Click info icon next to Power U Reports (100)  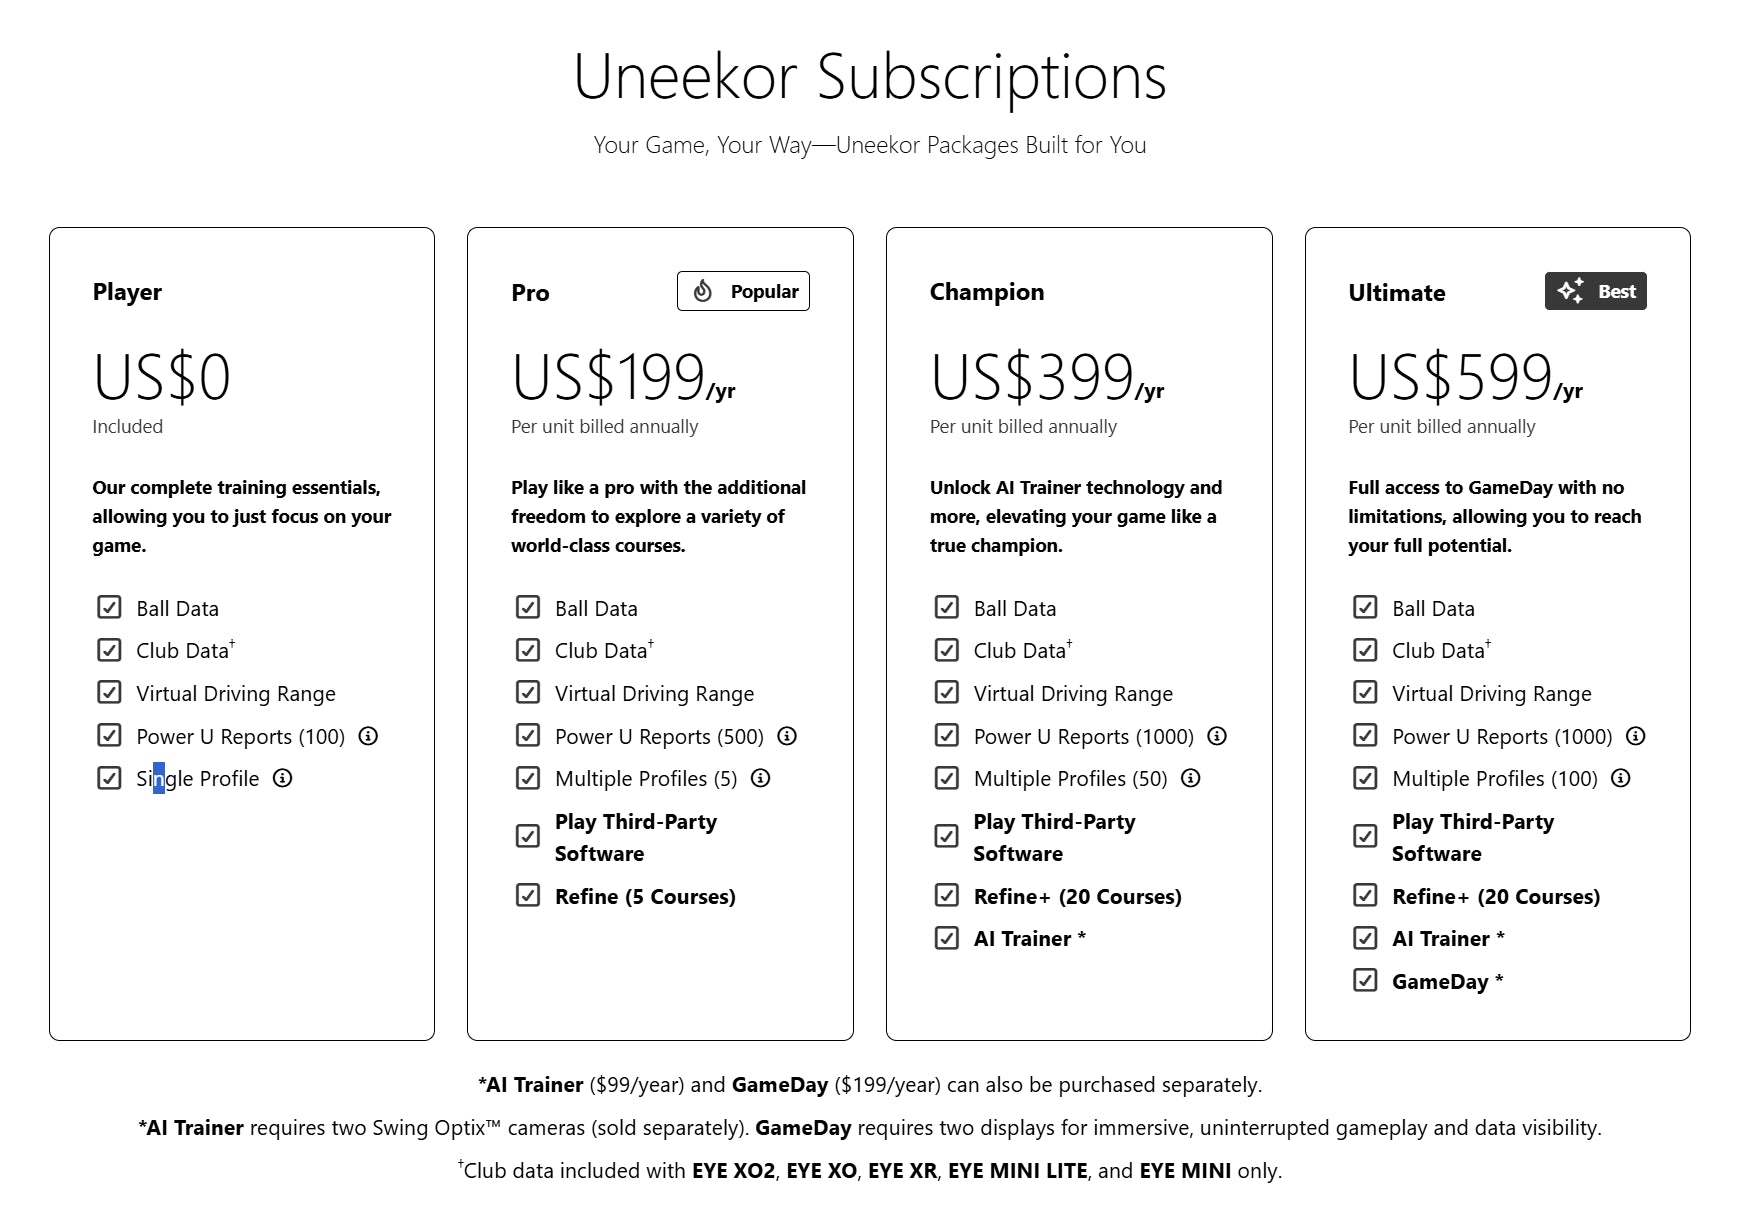[368, 736]
